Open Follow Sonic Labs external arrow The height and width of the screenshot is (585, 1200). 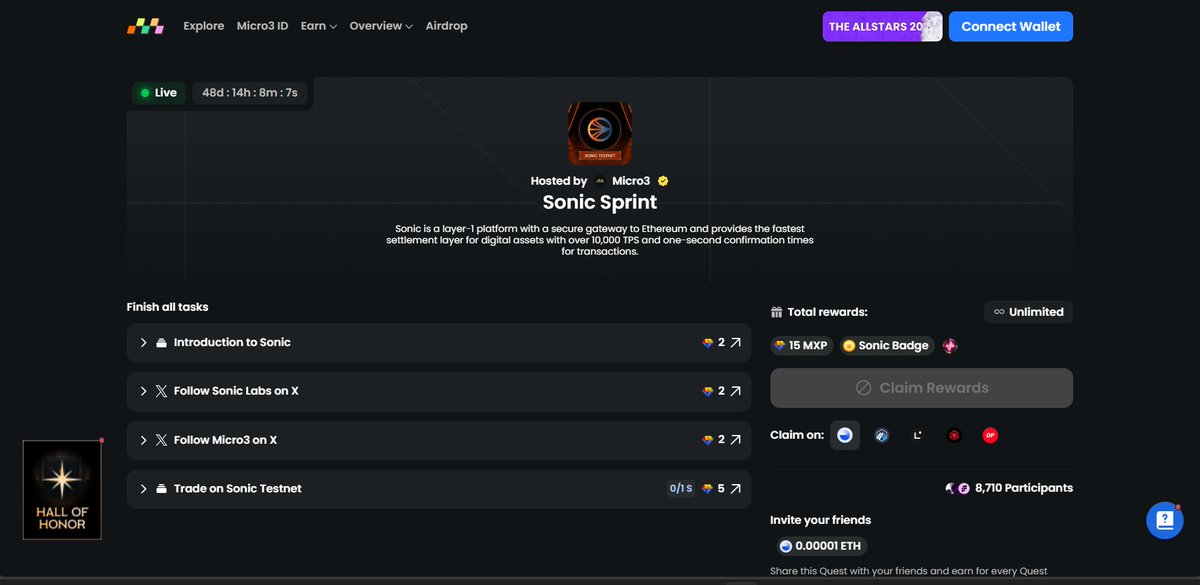tap(736, 391)
